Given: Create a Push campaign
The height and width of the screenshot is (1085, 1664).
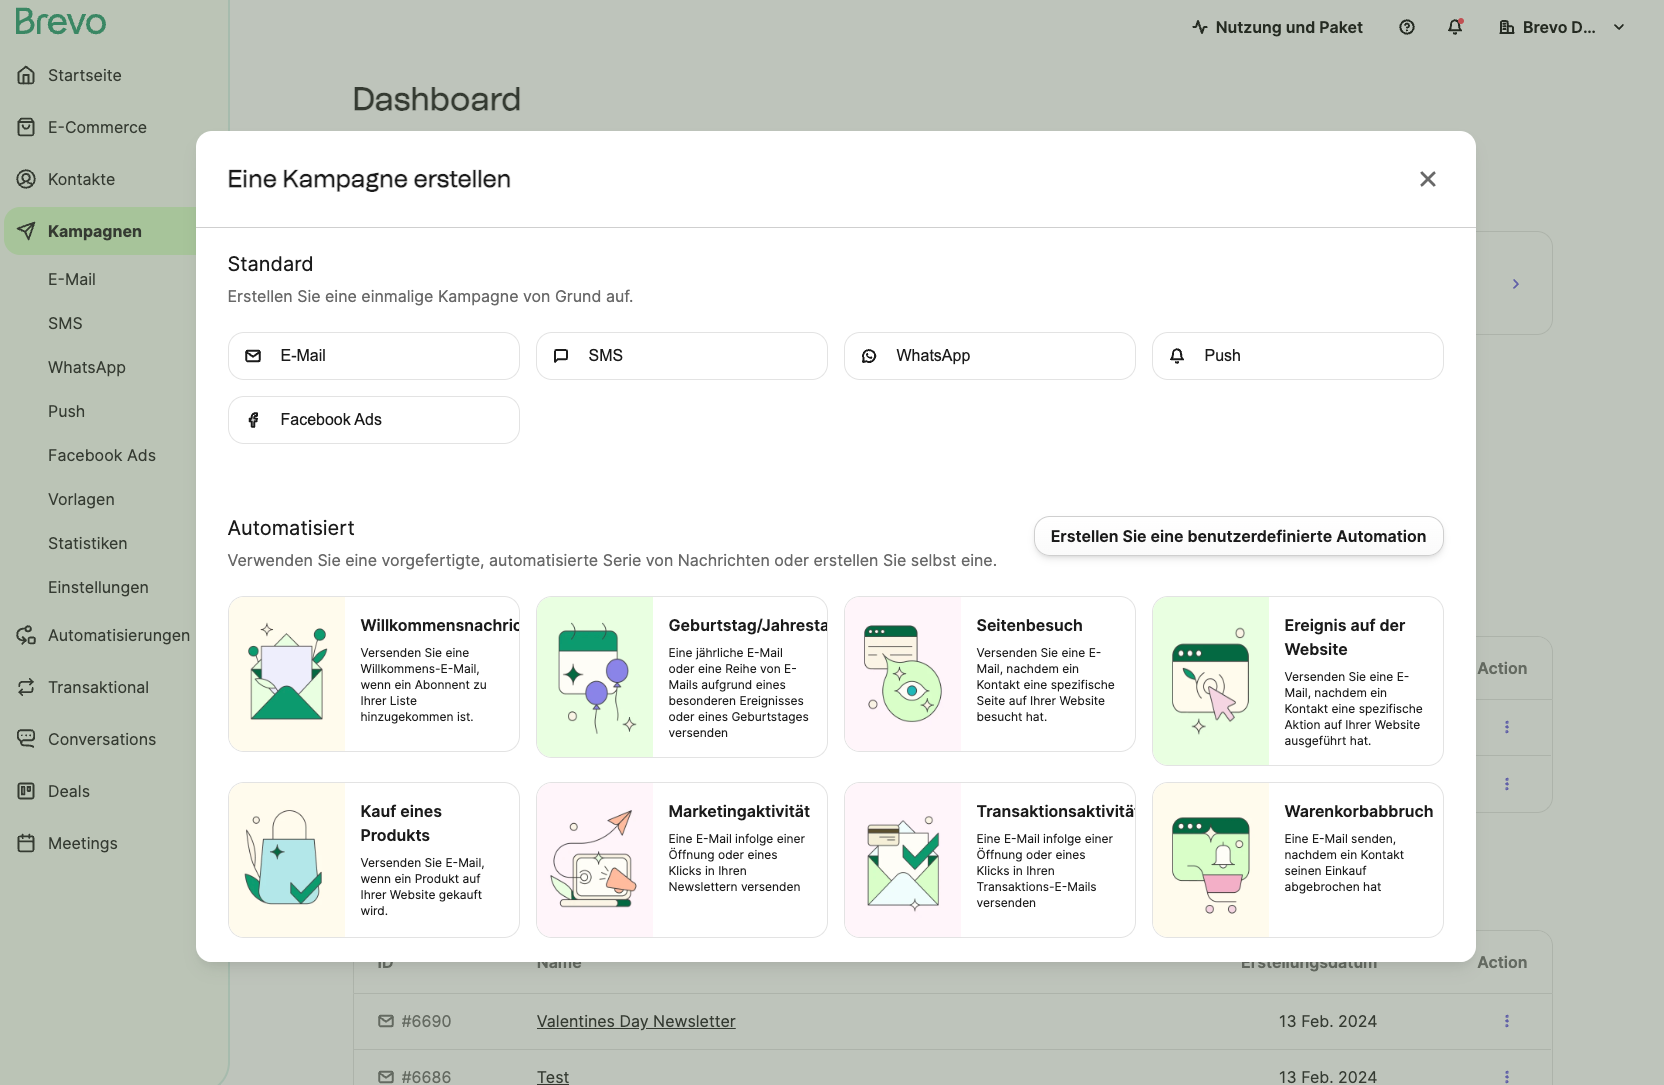Looking at the screenshot, I should click(1298, 356).
